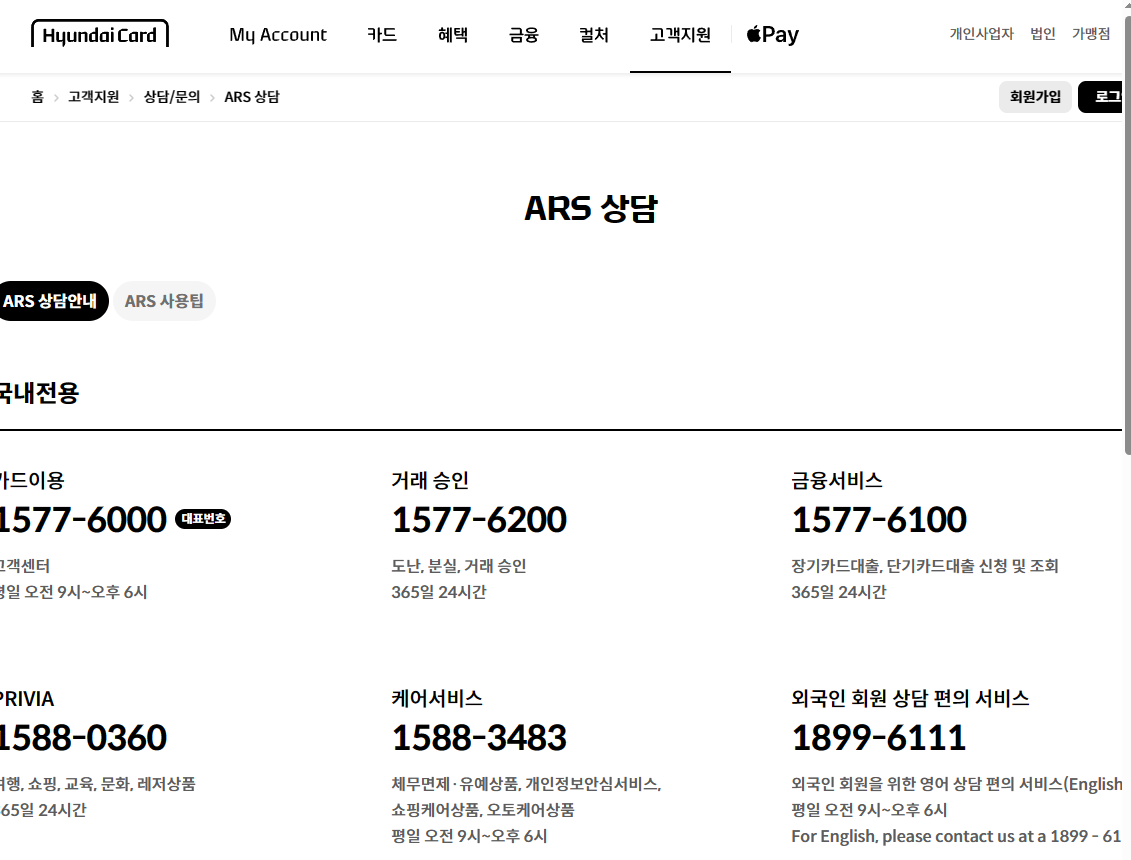
Task: Click the 1577-6100 phone number
Action: click(879, 519)
